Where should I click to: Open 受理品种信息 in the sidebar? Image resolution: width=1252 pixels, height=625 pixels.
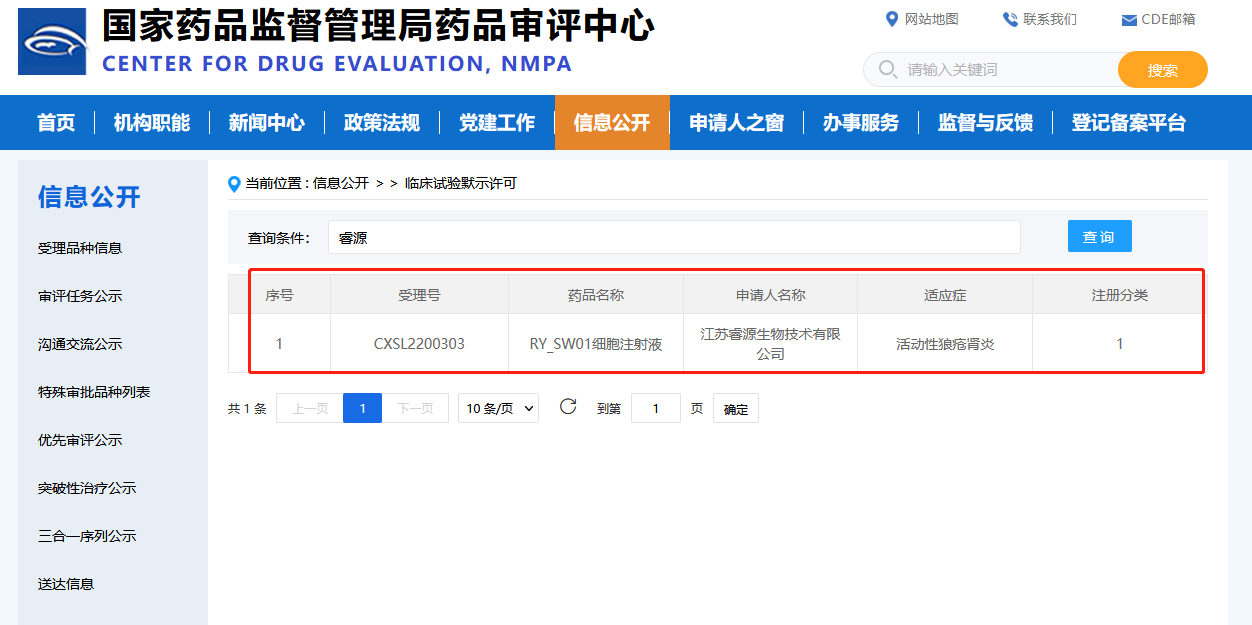(x=80, y=248)
